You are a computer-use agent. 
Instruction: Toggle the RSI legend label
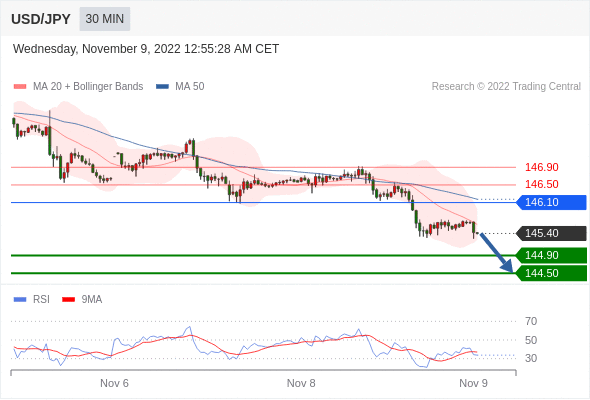[x=41, y=300]
